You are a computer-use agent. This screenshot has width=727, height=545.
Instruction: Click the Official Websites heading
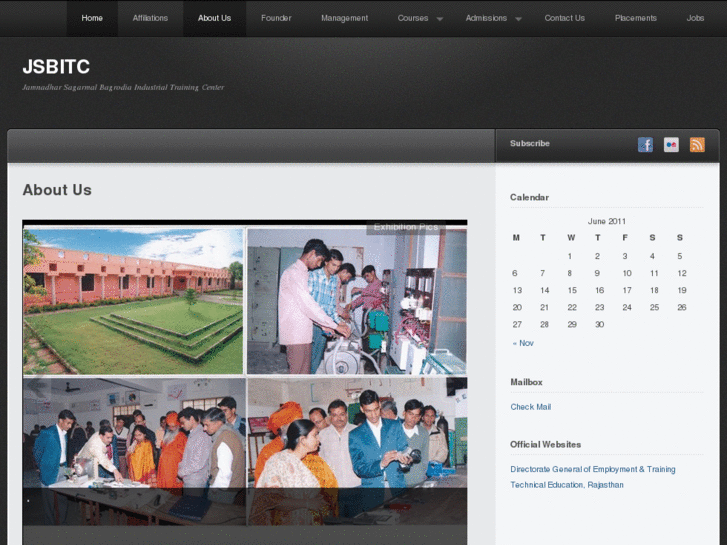545,444
